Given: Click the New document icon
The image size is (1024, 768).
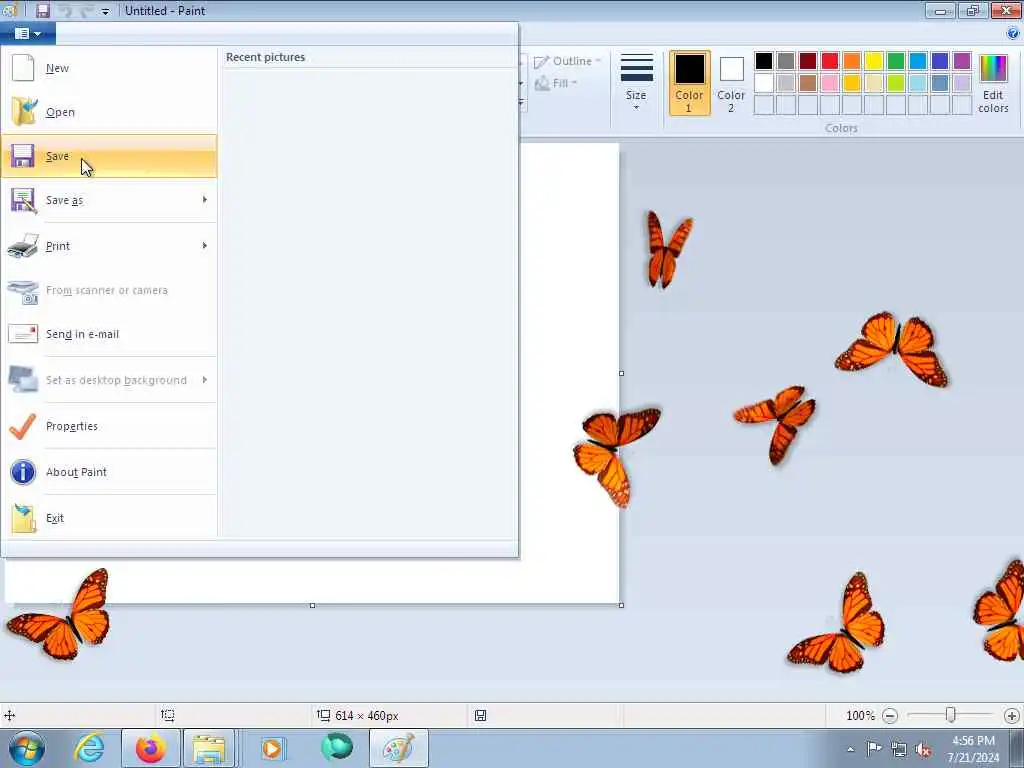Looking at the screenshot, I should coord(23,68).
